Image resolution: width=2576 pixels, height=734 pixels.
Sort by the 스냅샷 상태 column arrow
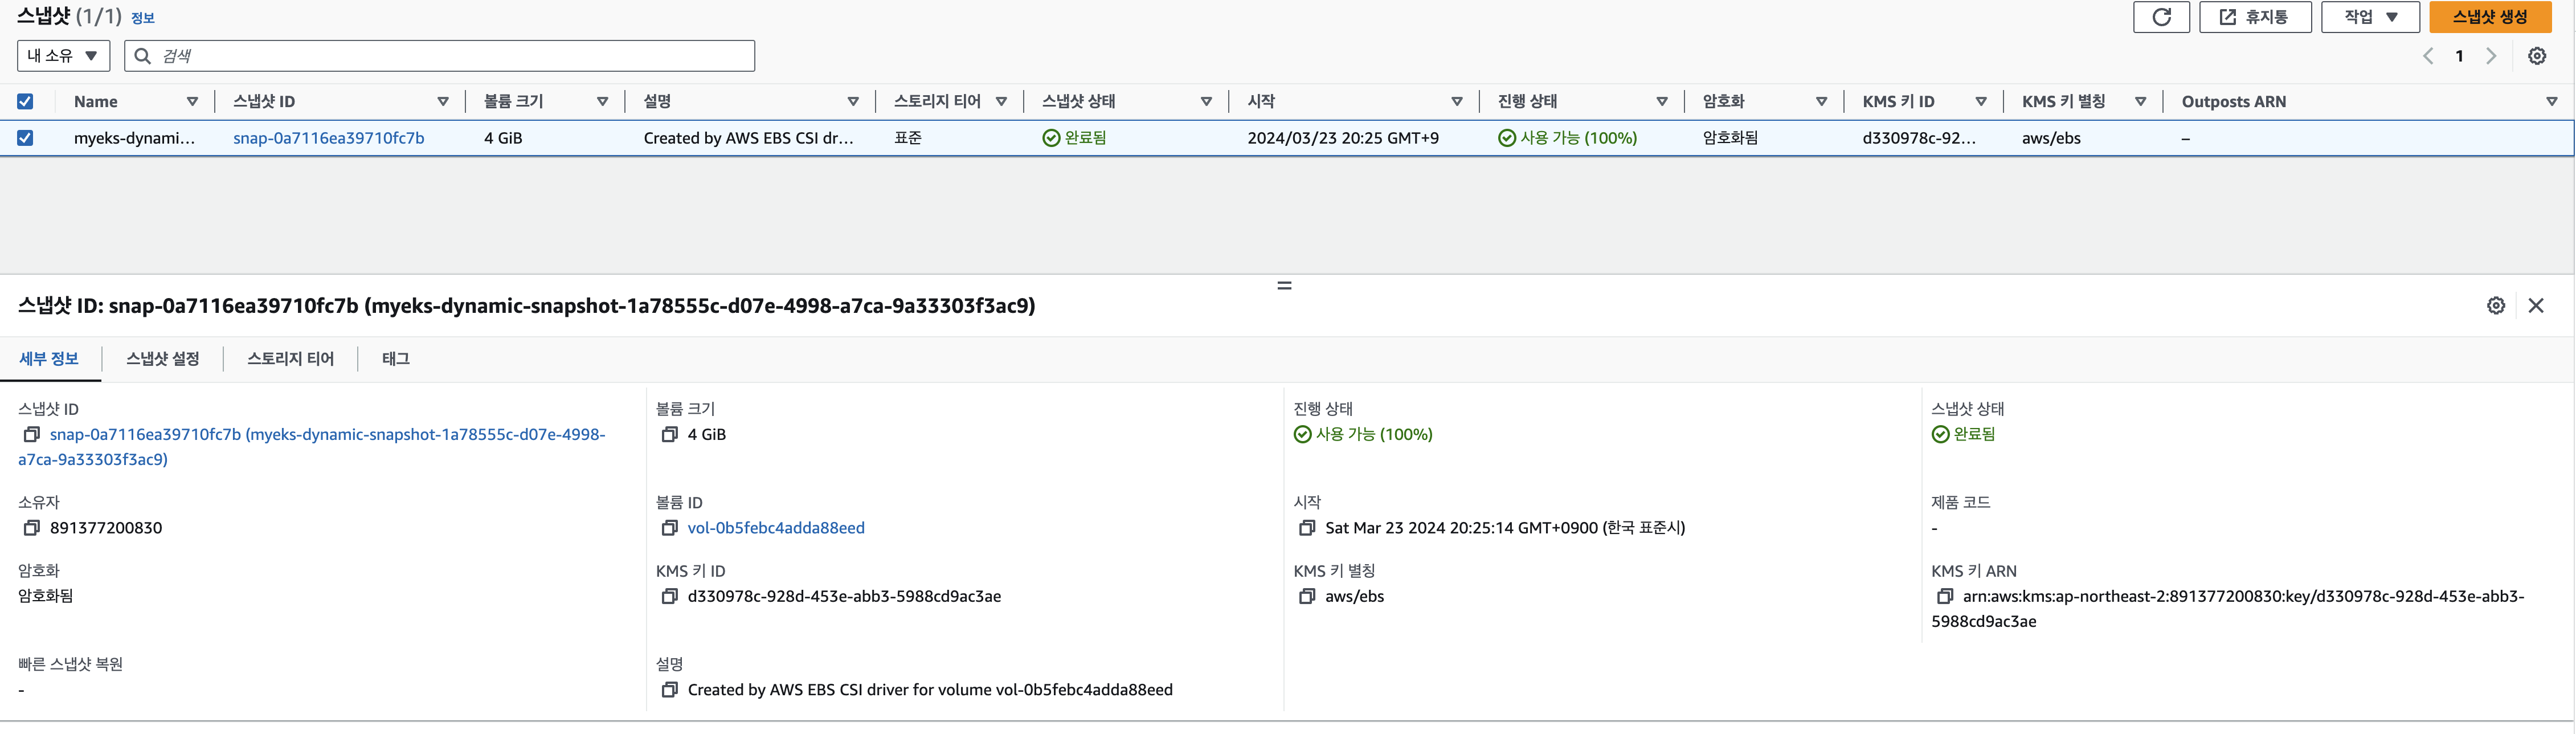point(1206,102)
